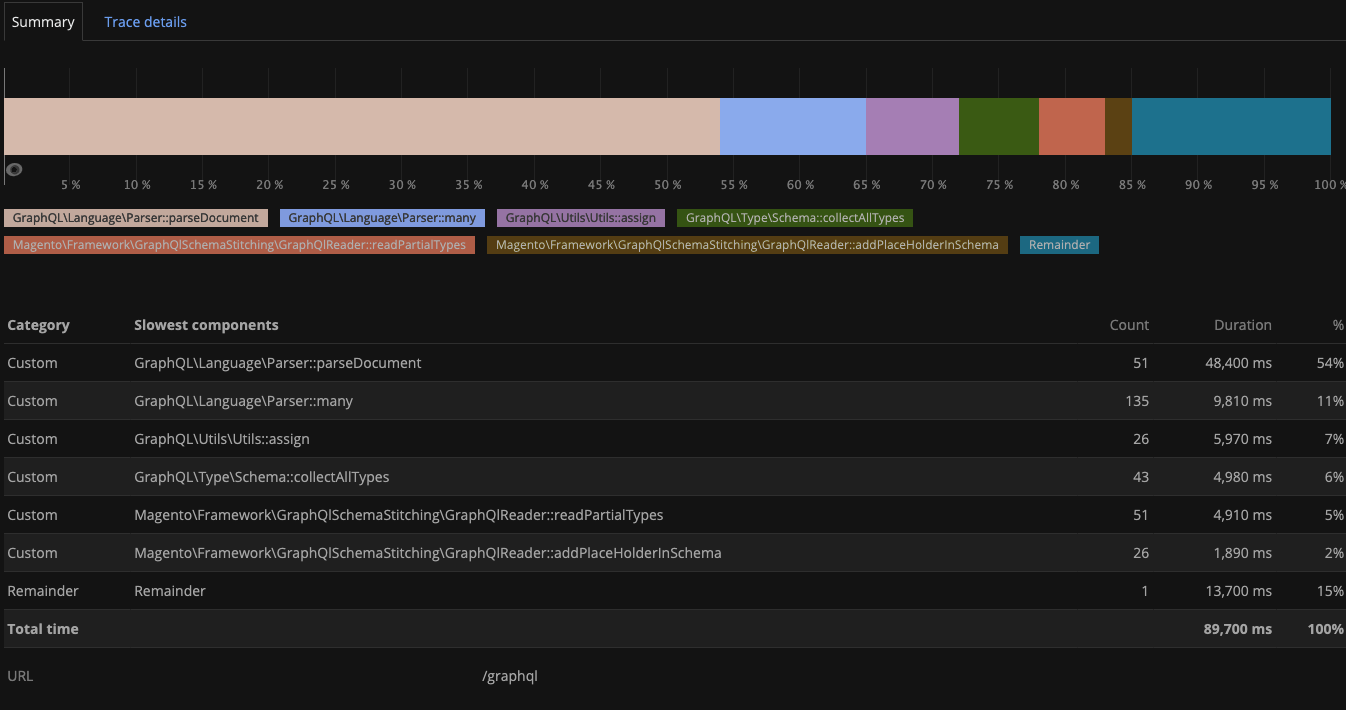Toggle the addPlaceHolderInSchema legend label
This screenshot has height=710, width=1346.
(747, 245)
